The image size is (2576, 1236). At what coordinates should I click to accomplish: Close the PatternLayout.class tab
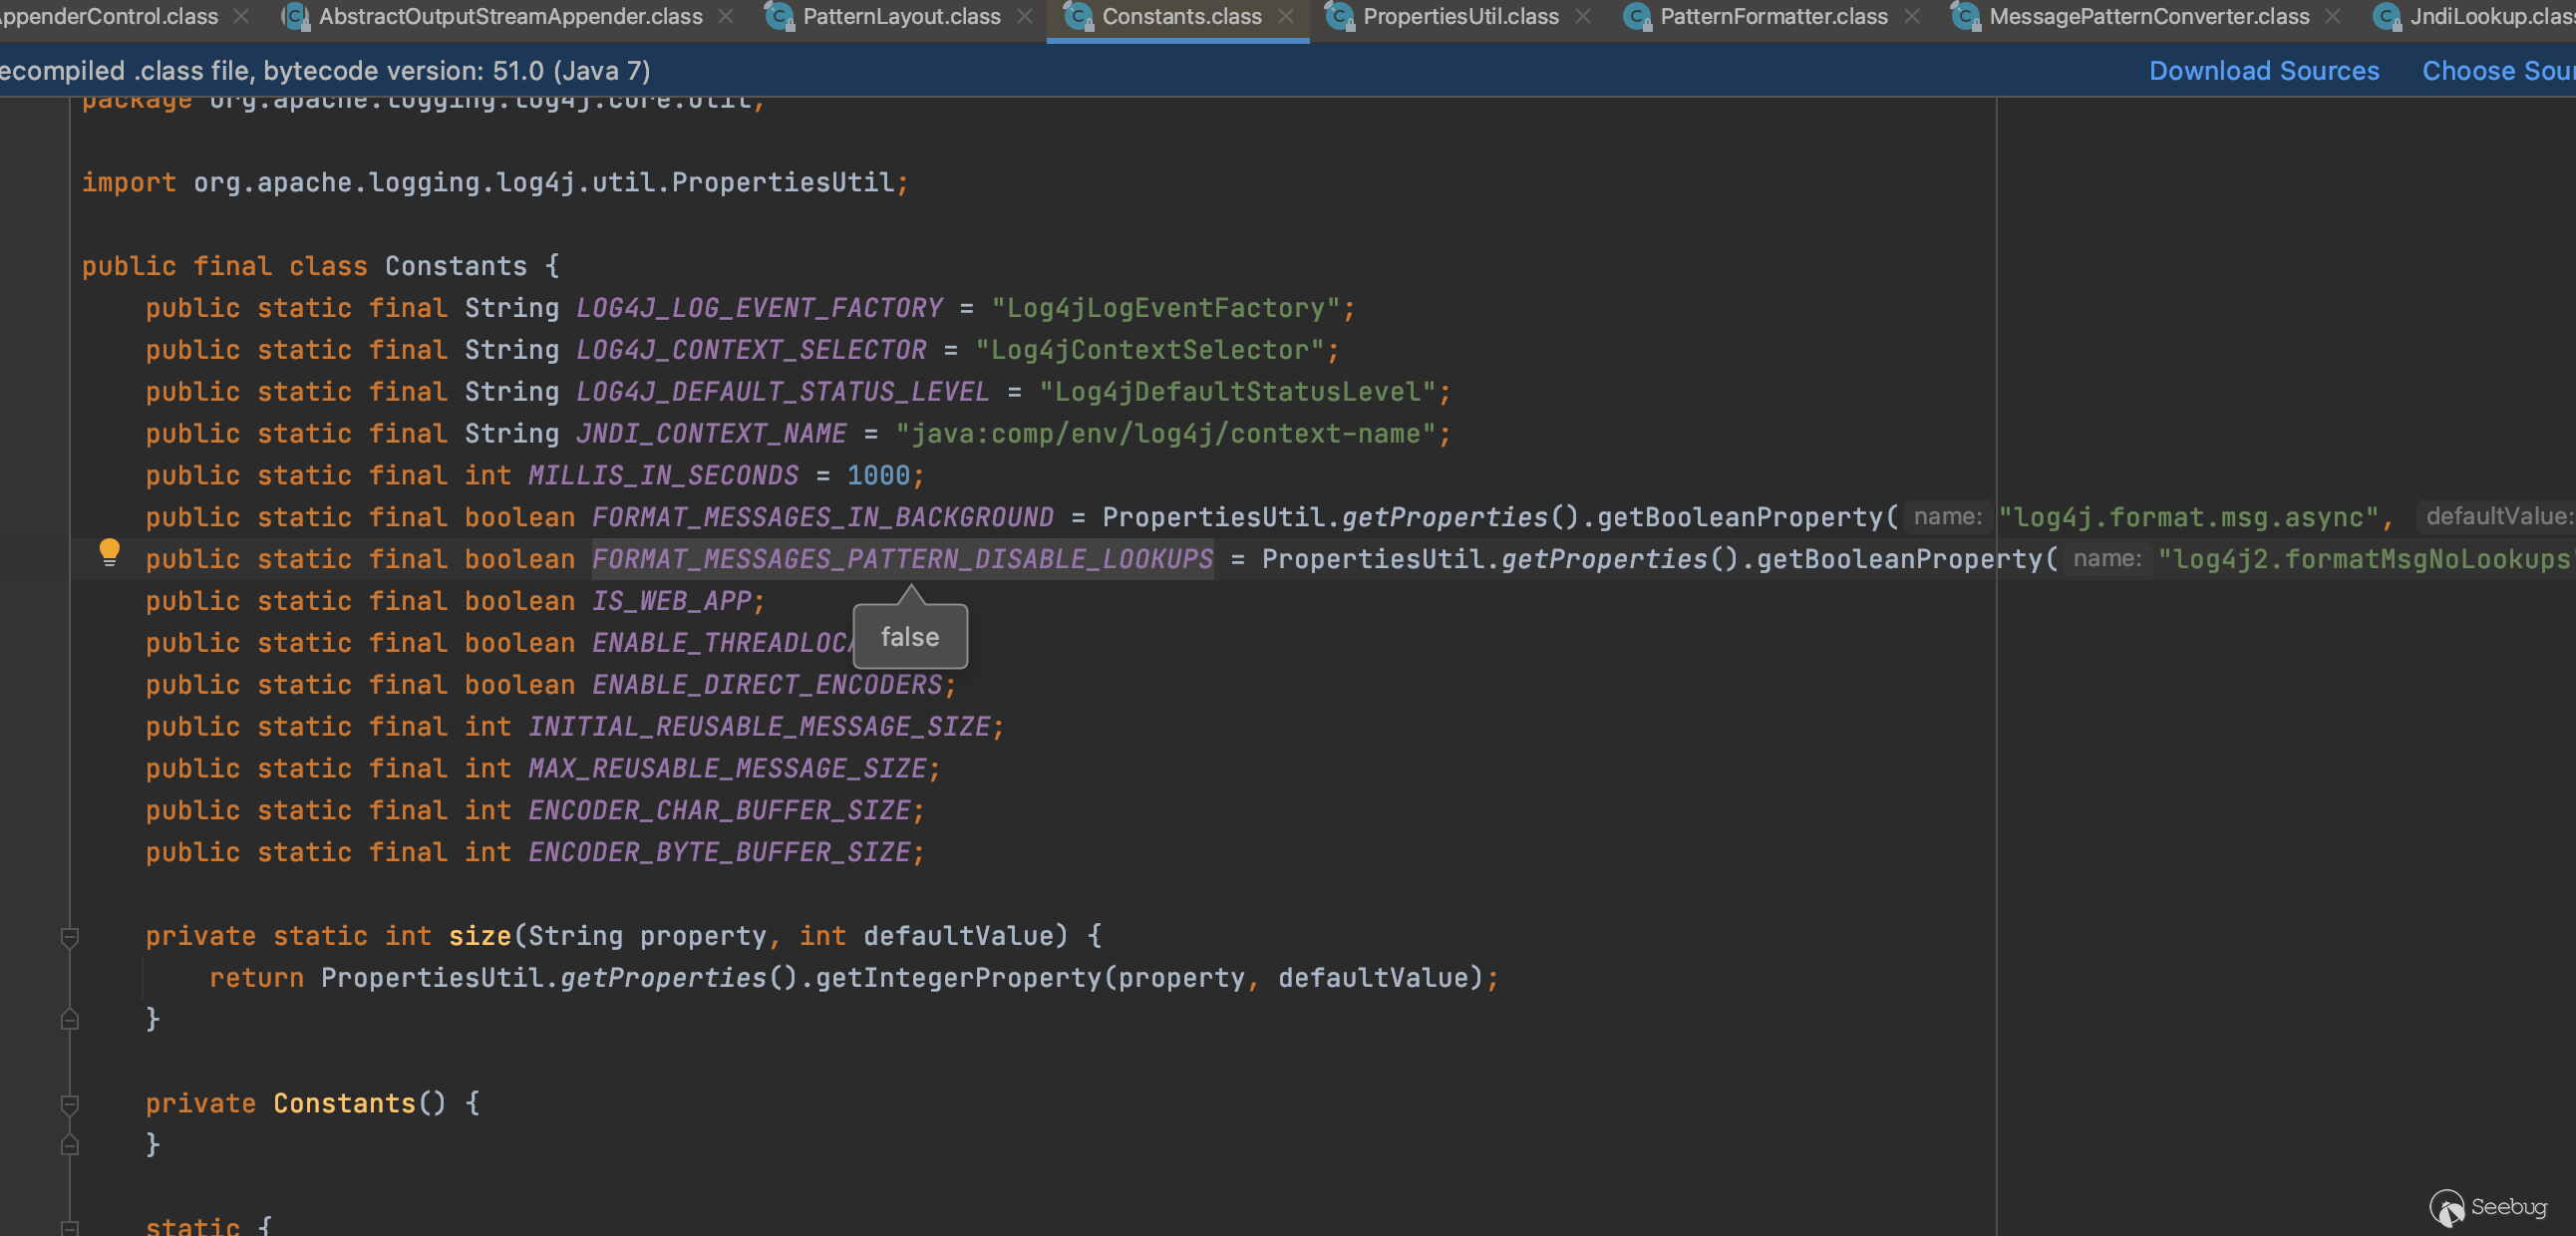(x=1025, y=17)
